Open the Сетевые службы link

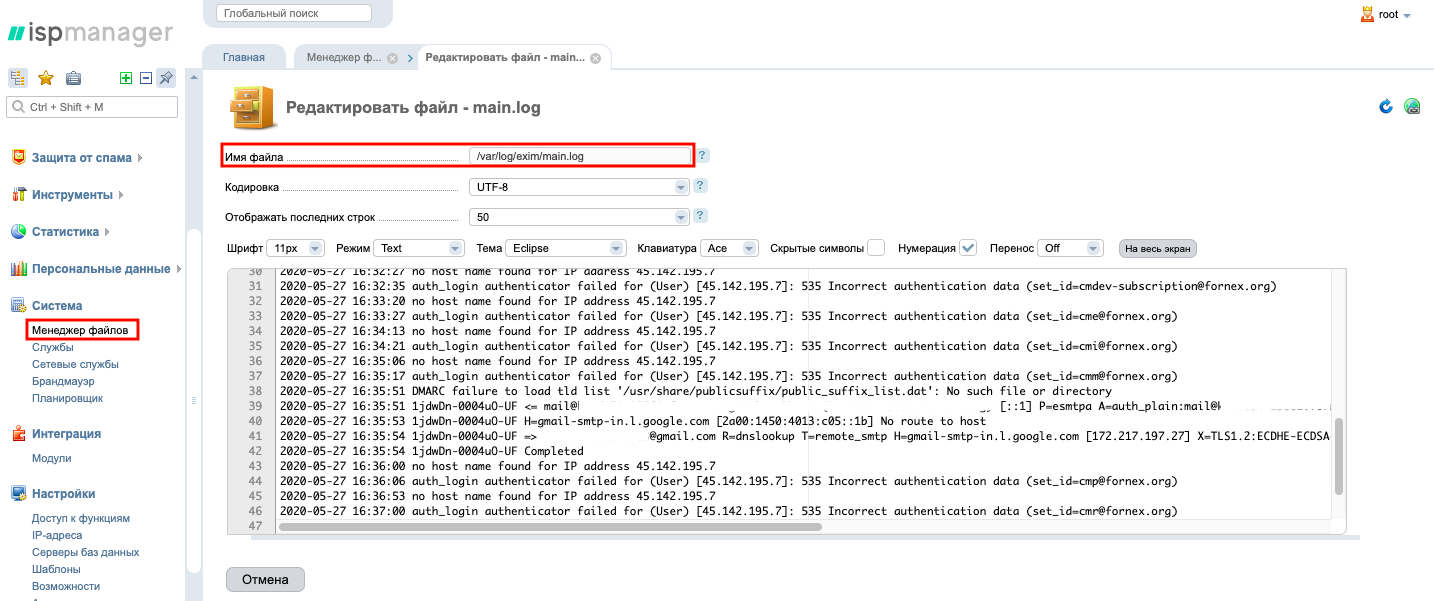75,364
